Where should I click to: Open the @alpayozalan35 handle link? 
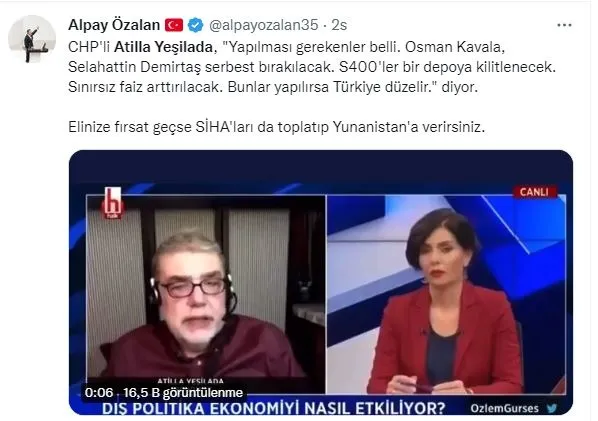click(x=264, y=25)
